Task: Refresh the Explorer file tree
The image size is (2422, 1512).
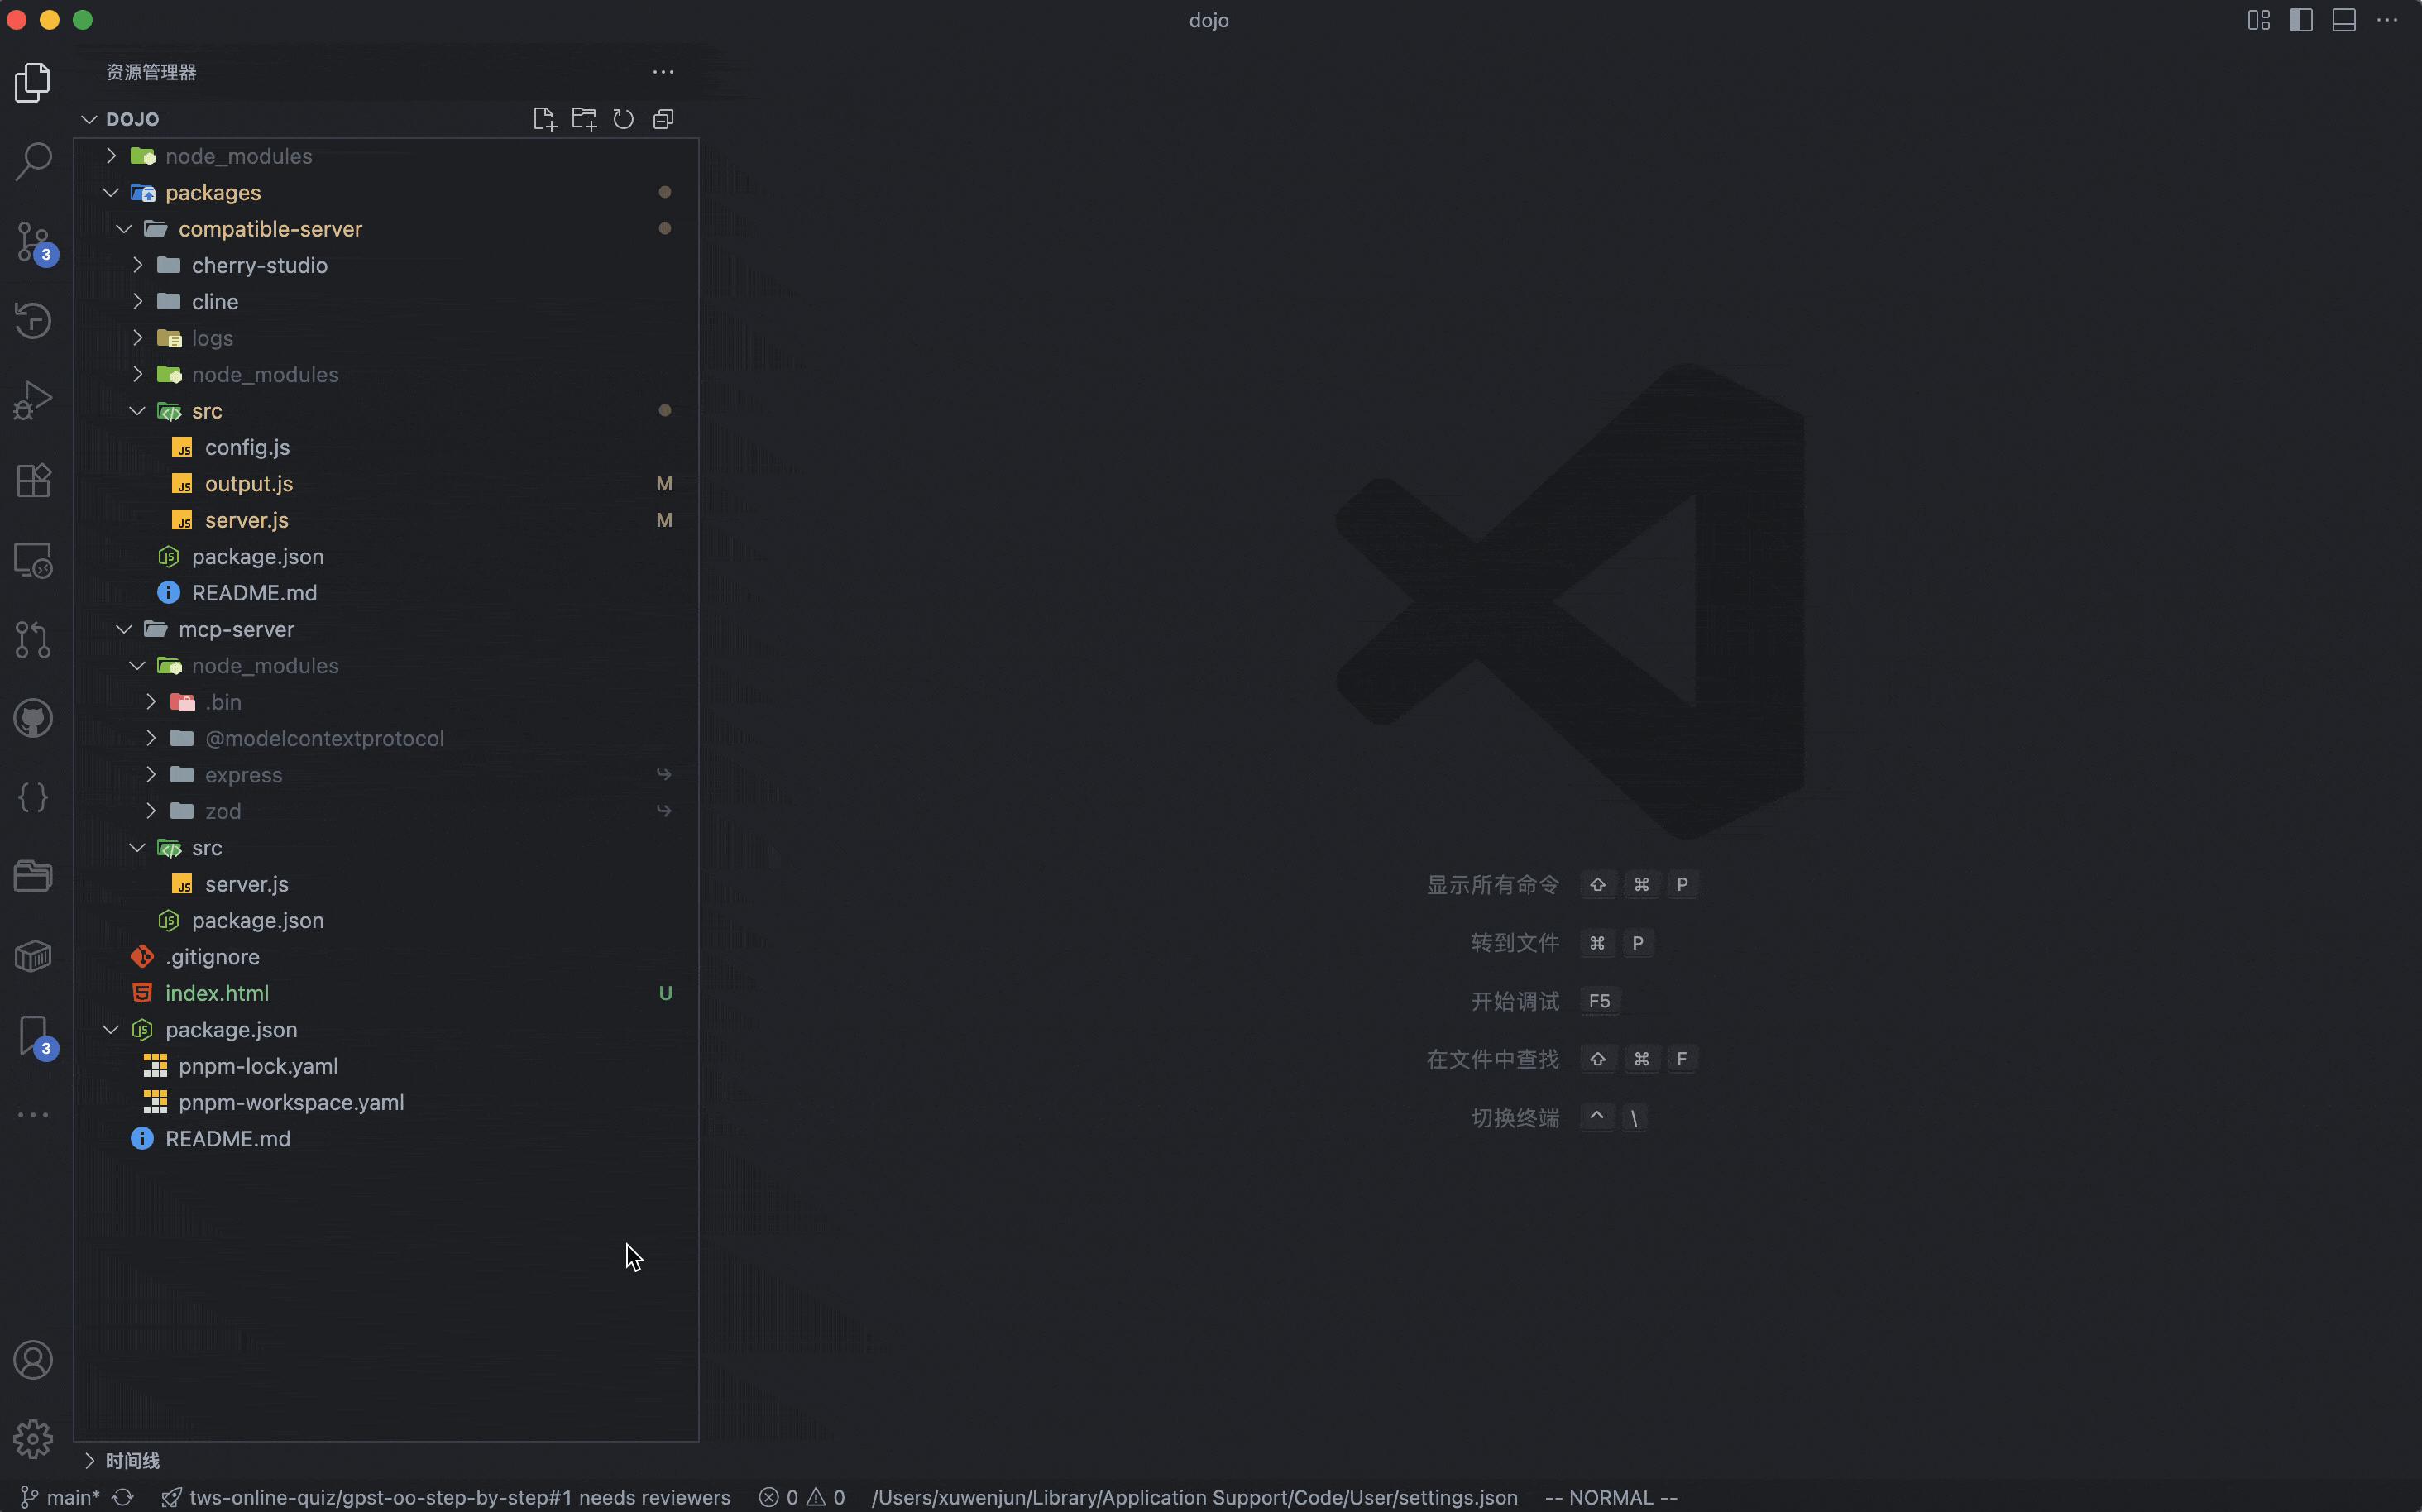Action: click(x=624, y=118)
